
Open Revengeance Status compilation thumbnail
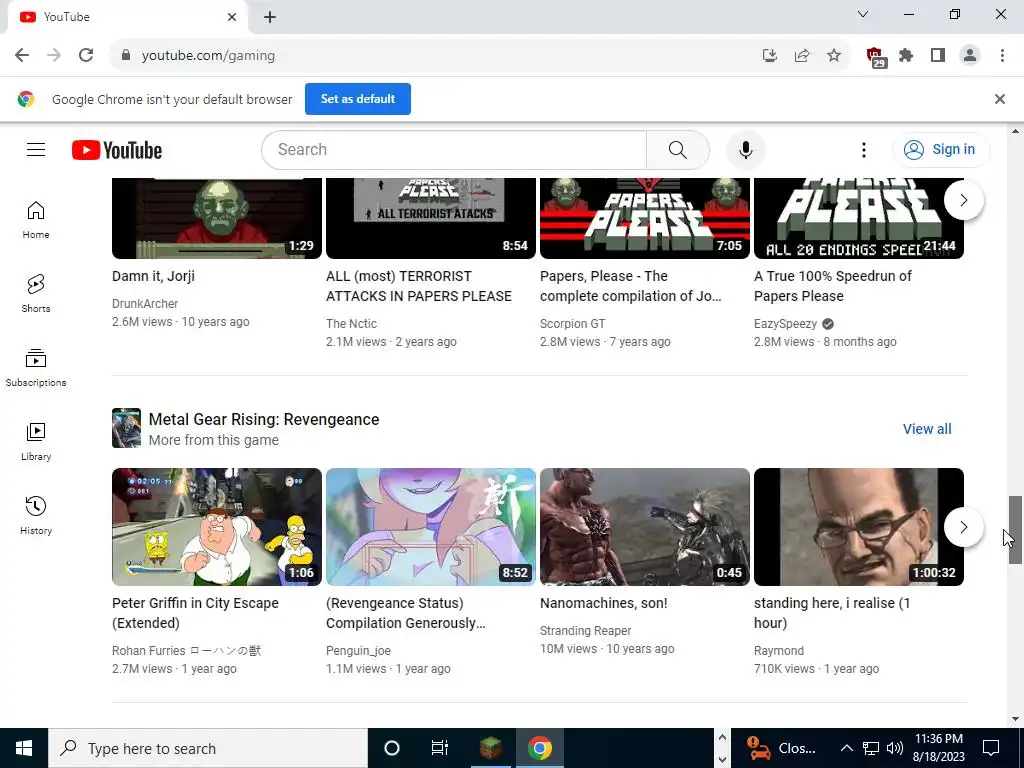pyautogui.click(x=431, y=527)
